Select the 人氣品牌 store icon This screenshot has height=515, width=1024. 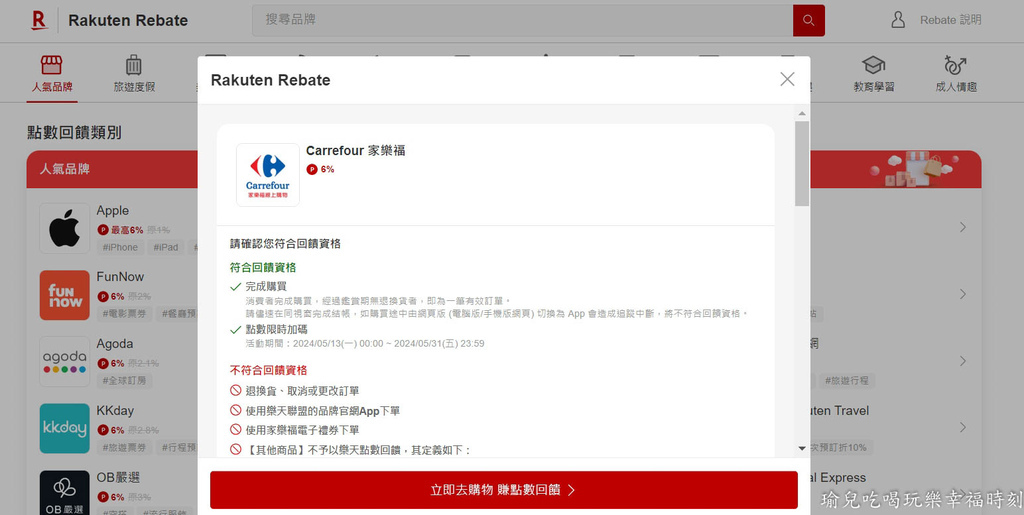(x=52, y=65)
